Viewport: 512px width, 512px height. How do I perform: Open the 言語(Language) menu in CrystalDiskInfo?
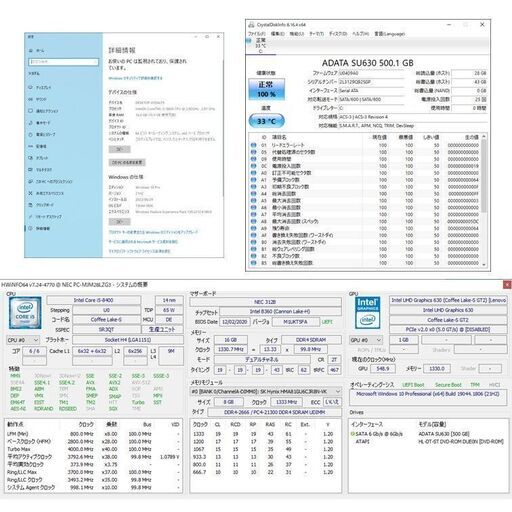(x=389, y=34)
